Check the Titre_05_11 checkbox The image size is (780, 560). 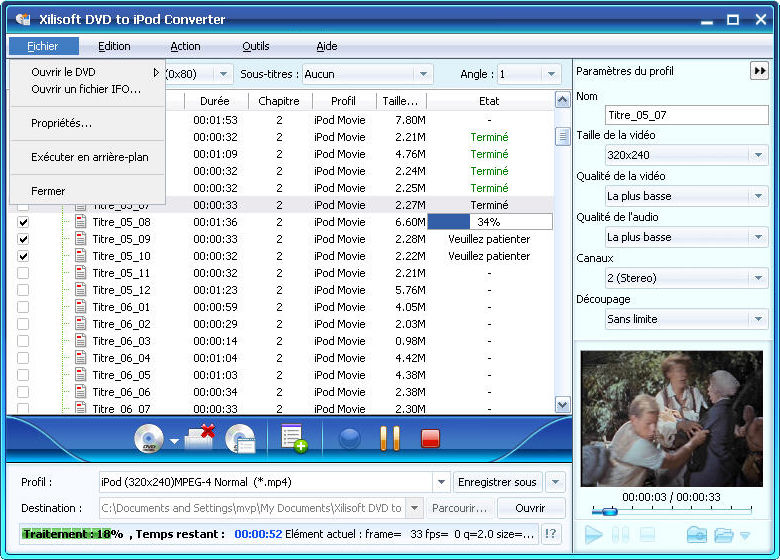tap(23, 273)
